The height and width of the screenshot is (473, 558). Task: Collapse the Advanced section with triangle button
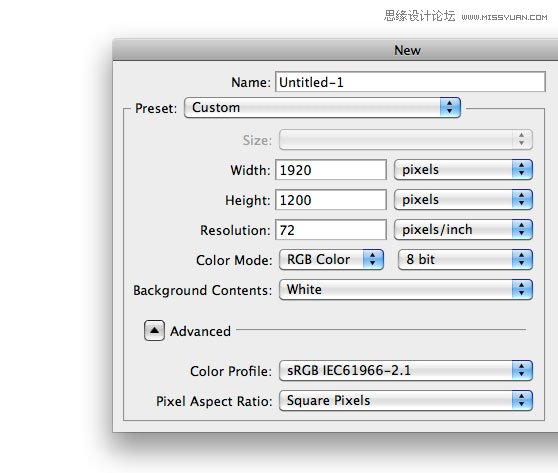[x=154, y=331]
